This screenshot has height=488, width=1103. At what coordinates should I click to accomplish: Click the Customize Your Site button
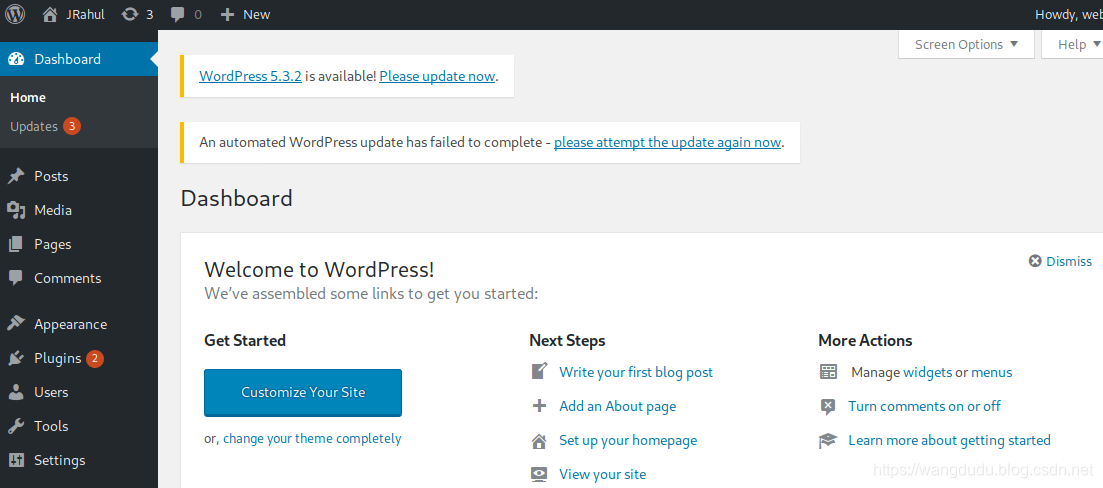pyautogui.click(x=303, y=392)
